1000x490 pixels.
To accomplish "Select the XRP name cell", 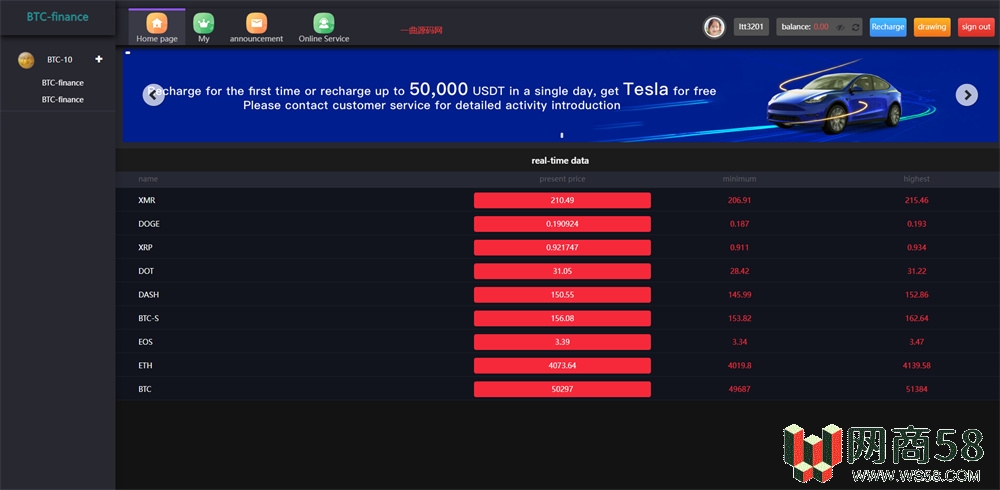I will 145,248.
